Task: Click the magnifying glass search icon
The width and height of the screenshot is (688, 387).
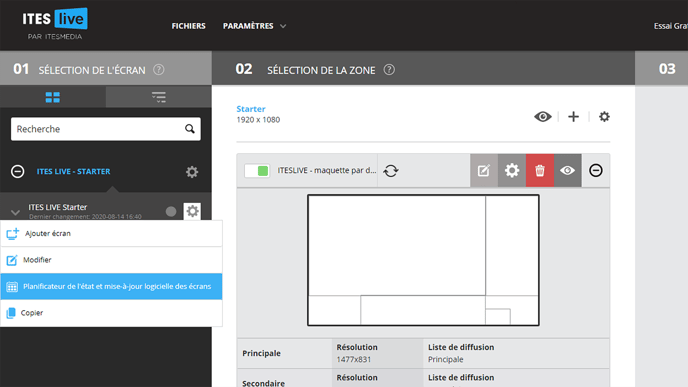Action: coord(190,129)
